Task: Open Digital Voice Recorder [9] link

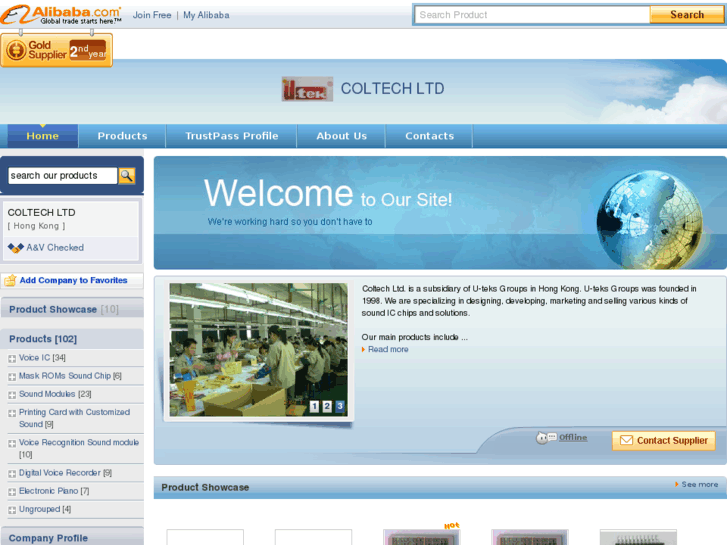Action: tap(65, 473)
